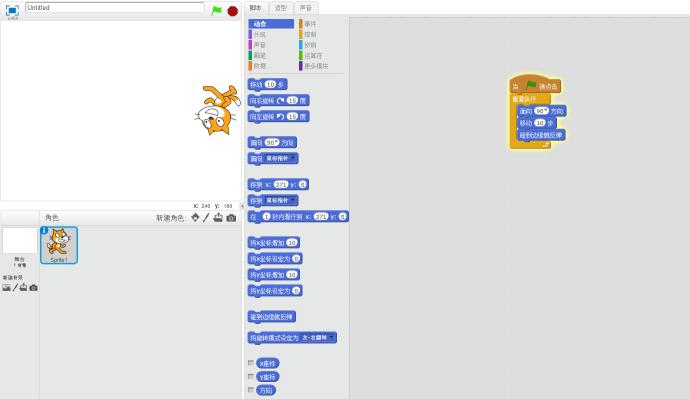Open the 移到 target dropdown block

coord(280,201)
